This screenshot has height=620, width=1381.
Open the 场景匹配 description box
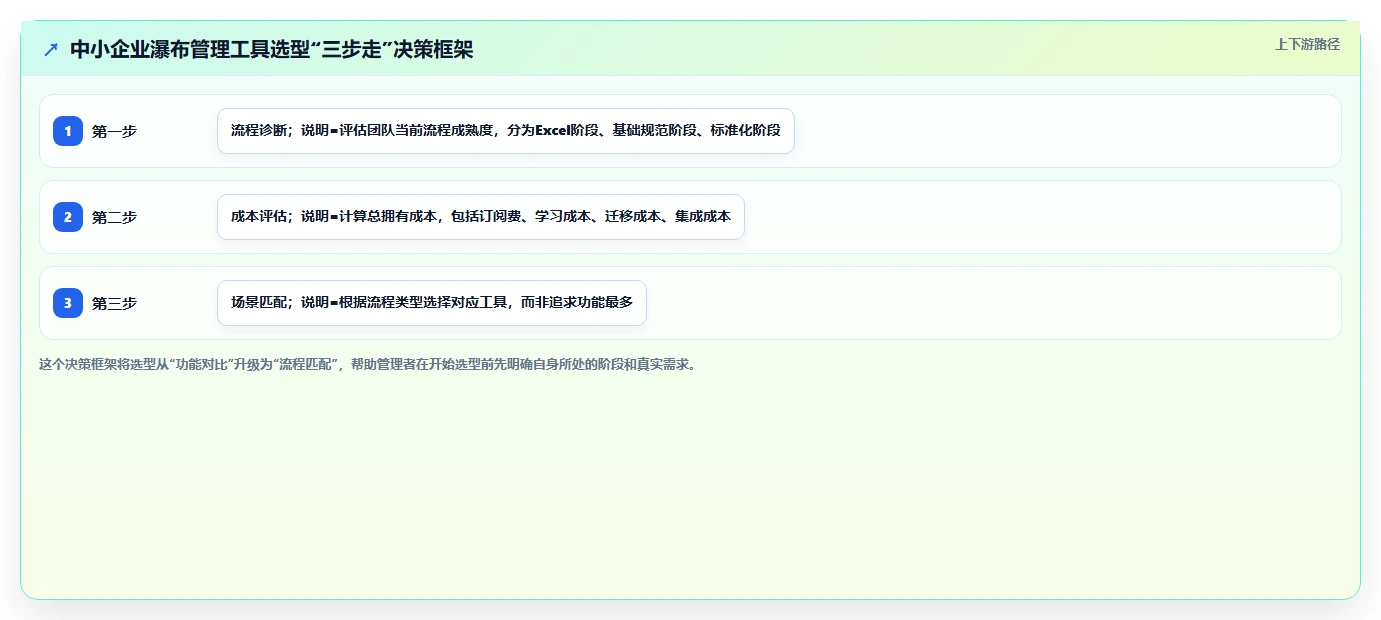(x=432, y=303)
